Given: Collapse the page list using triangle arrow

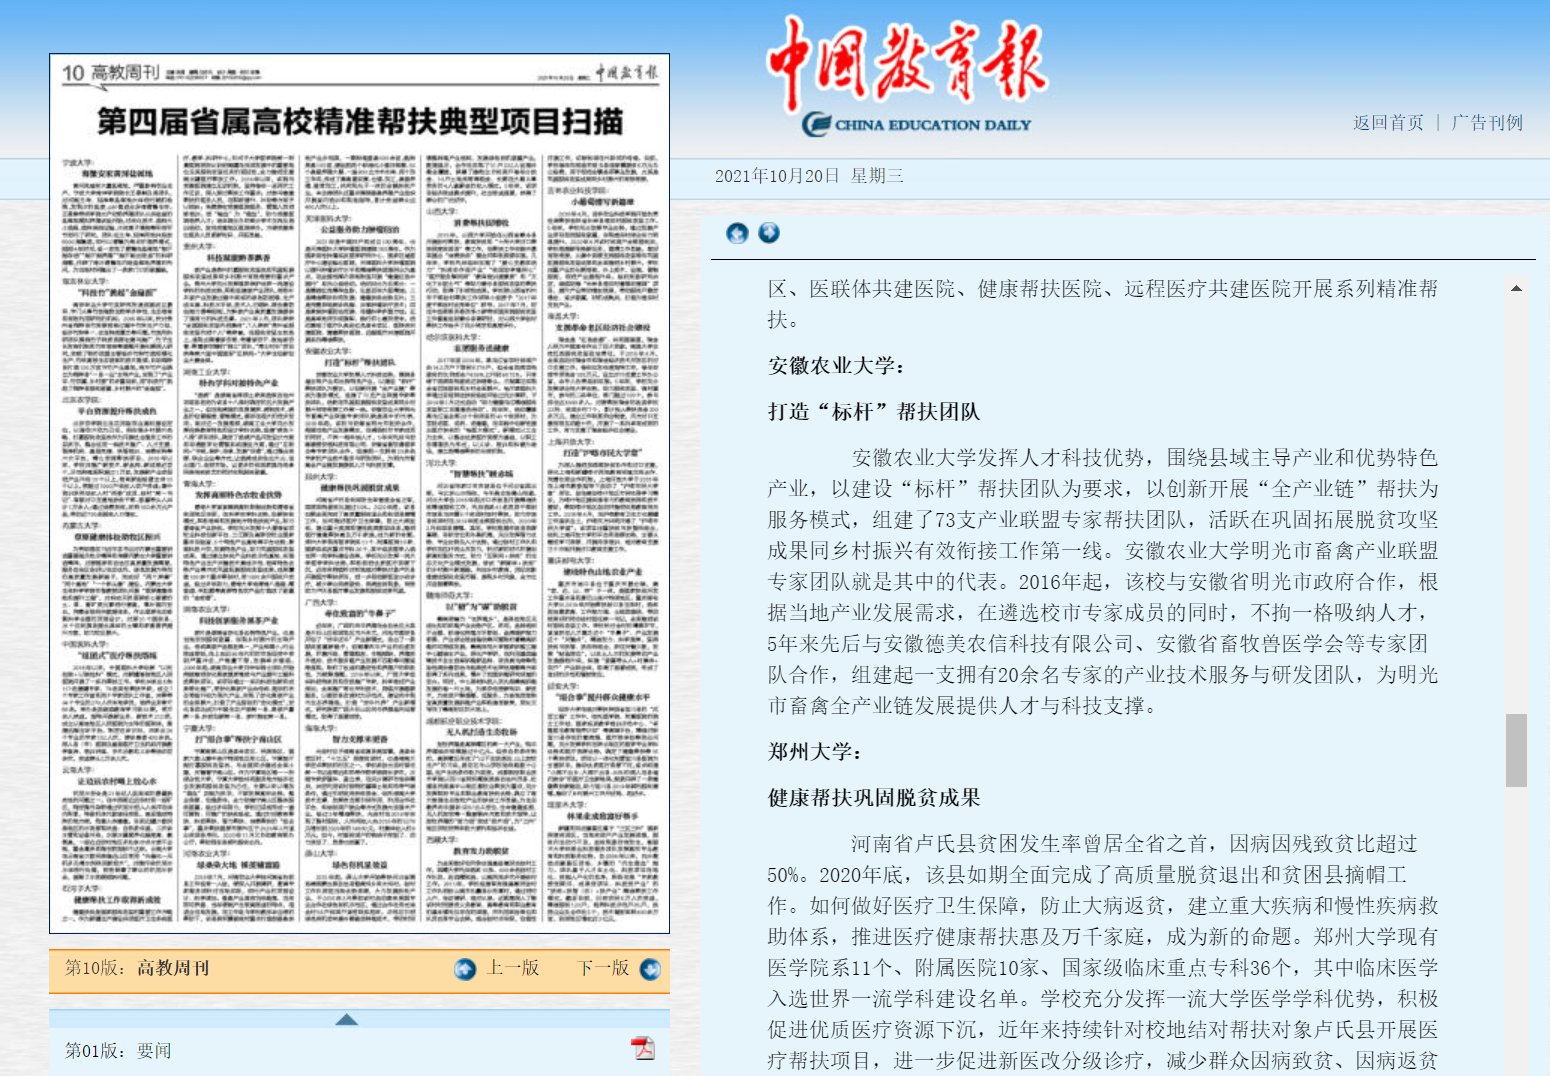Looking at the screenshot, I should coord(346,1019).
